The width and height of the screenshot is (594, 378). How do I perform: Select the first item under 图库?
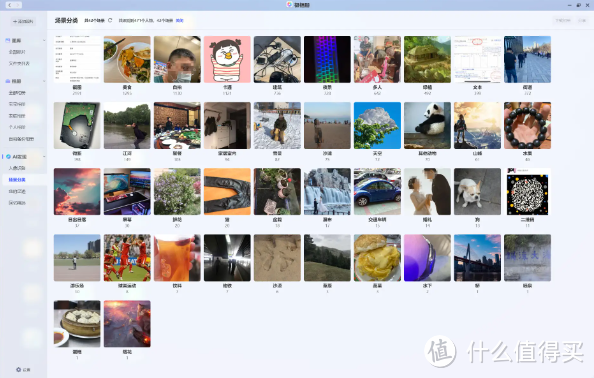coord(17,52)
